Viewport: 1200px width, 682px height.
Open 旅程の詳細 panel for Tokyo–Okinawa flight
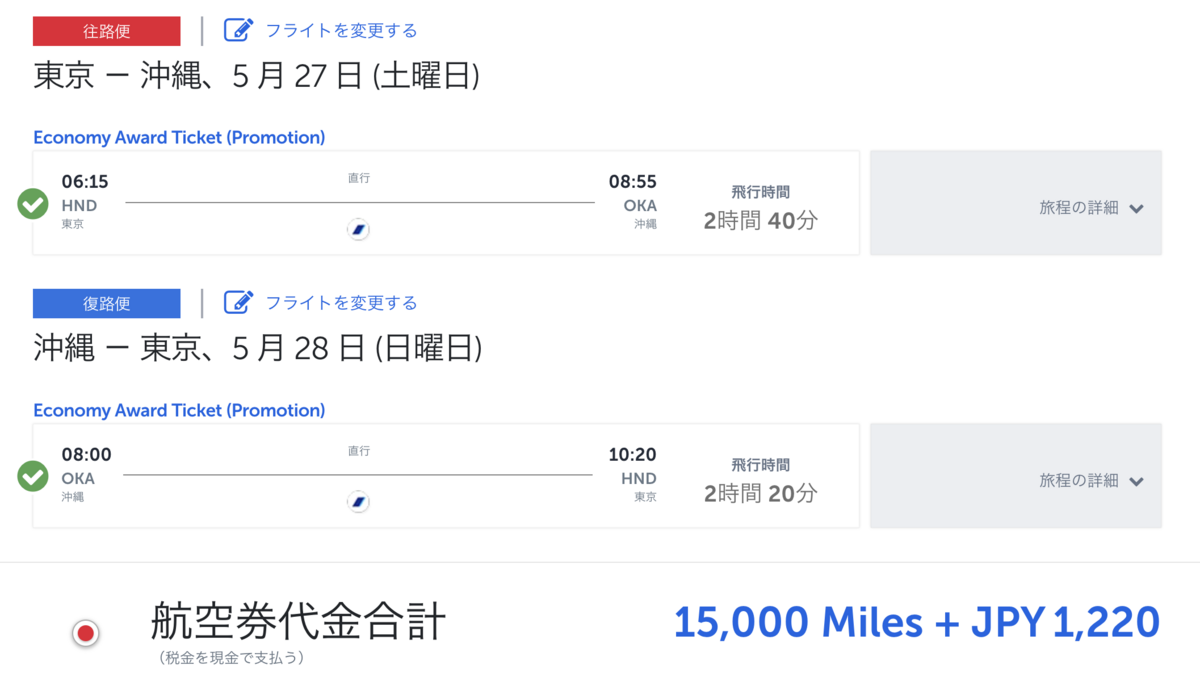point(1016,203)
